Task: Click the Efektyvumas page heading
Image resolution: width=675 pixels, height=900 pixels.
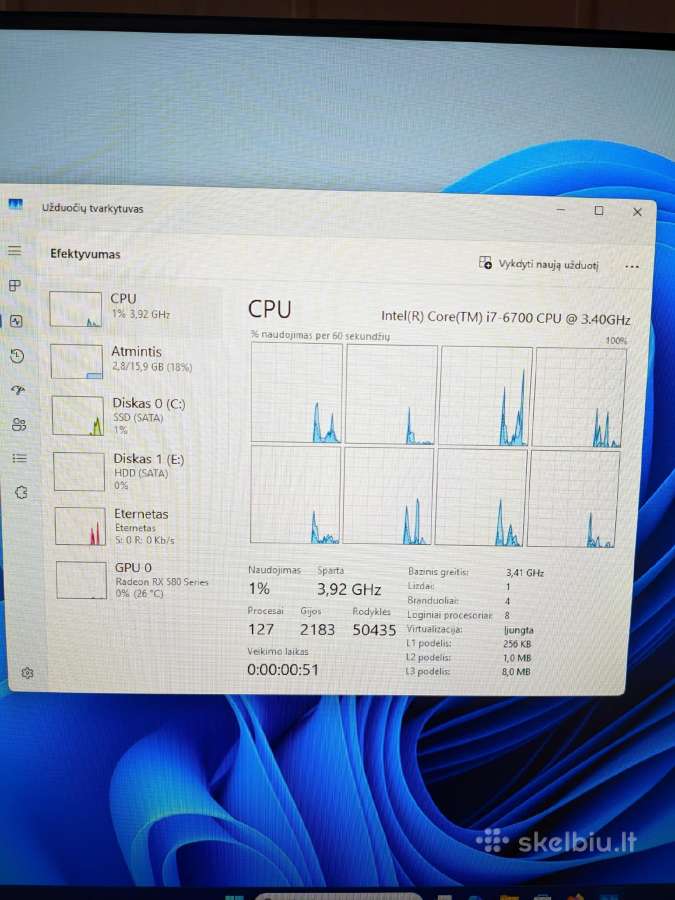Action: [85, 254]
